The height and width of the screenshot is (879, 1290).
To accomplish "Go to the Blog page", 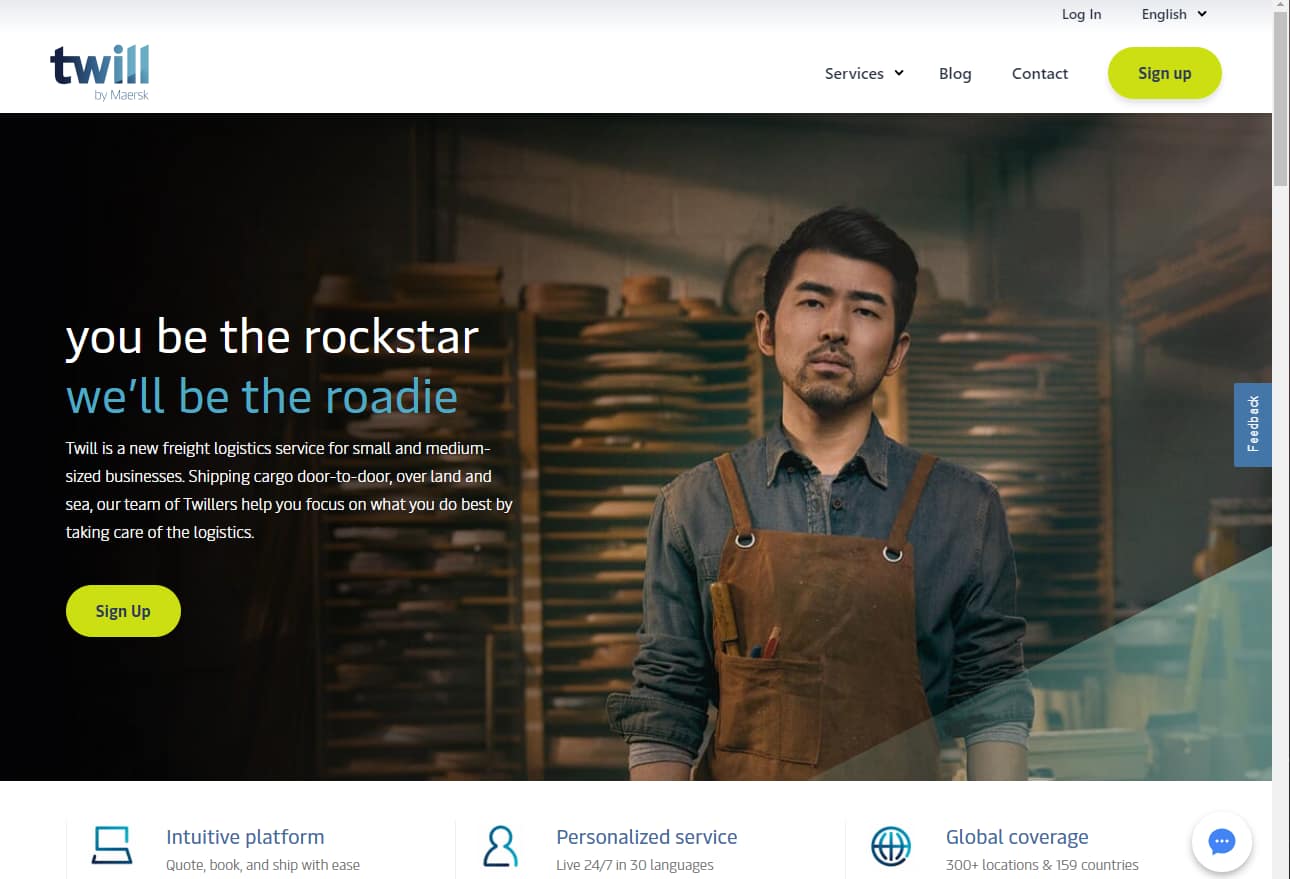I will coord(955,73).
